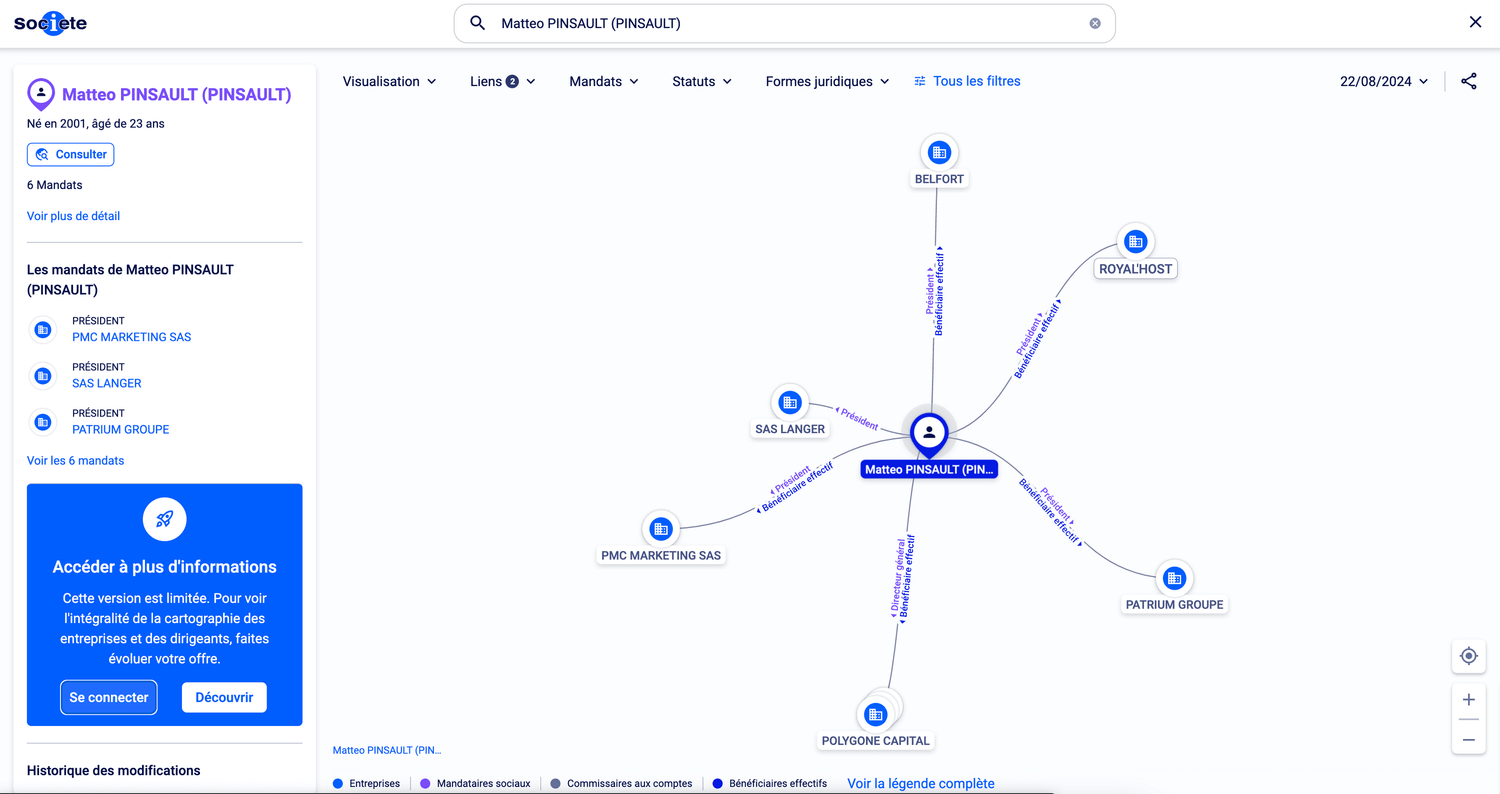Close the cartography view
The width and height of the screenshot is (1500, 794).
coord(1475,22)
